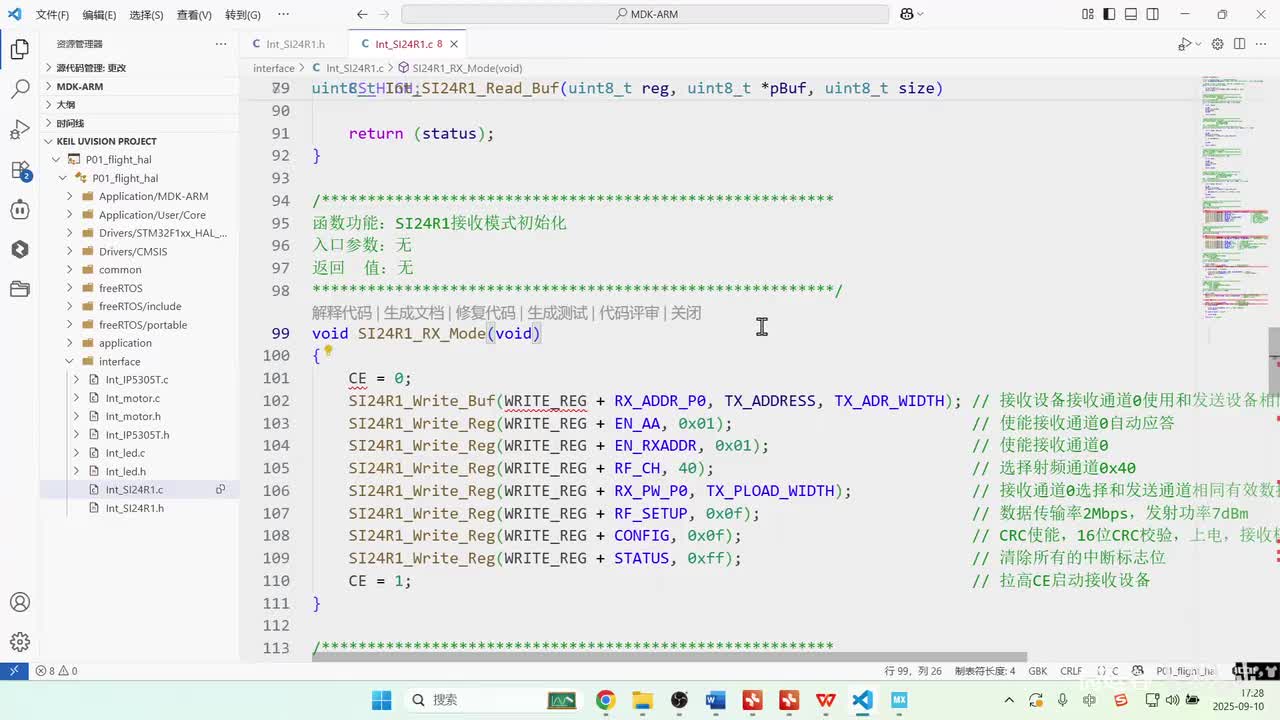Collapse the KEIL UVISION PROJECT section

[x=139, y=141]
